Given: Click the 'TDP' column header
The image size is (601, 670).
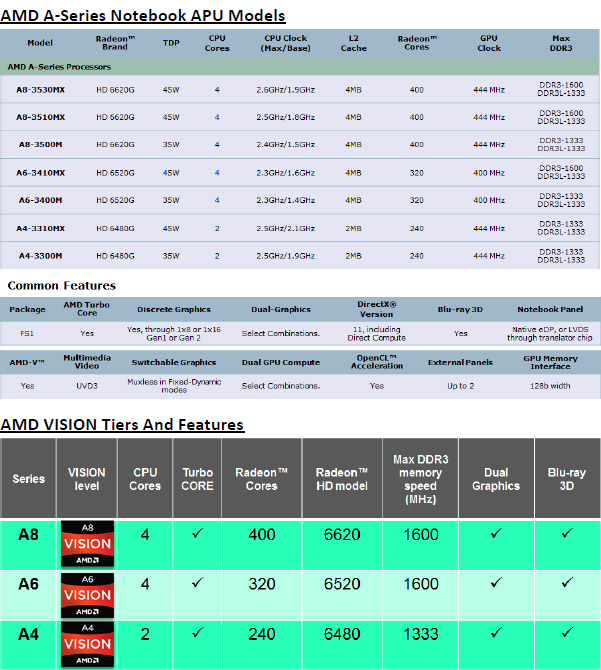Looking at the screenshot, I should [171, 43].
